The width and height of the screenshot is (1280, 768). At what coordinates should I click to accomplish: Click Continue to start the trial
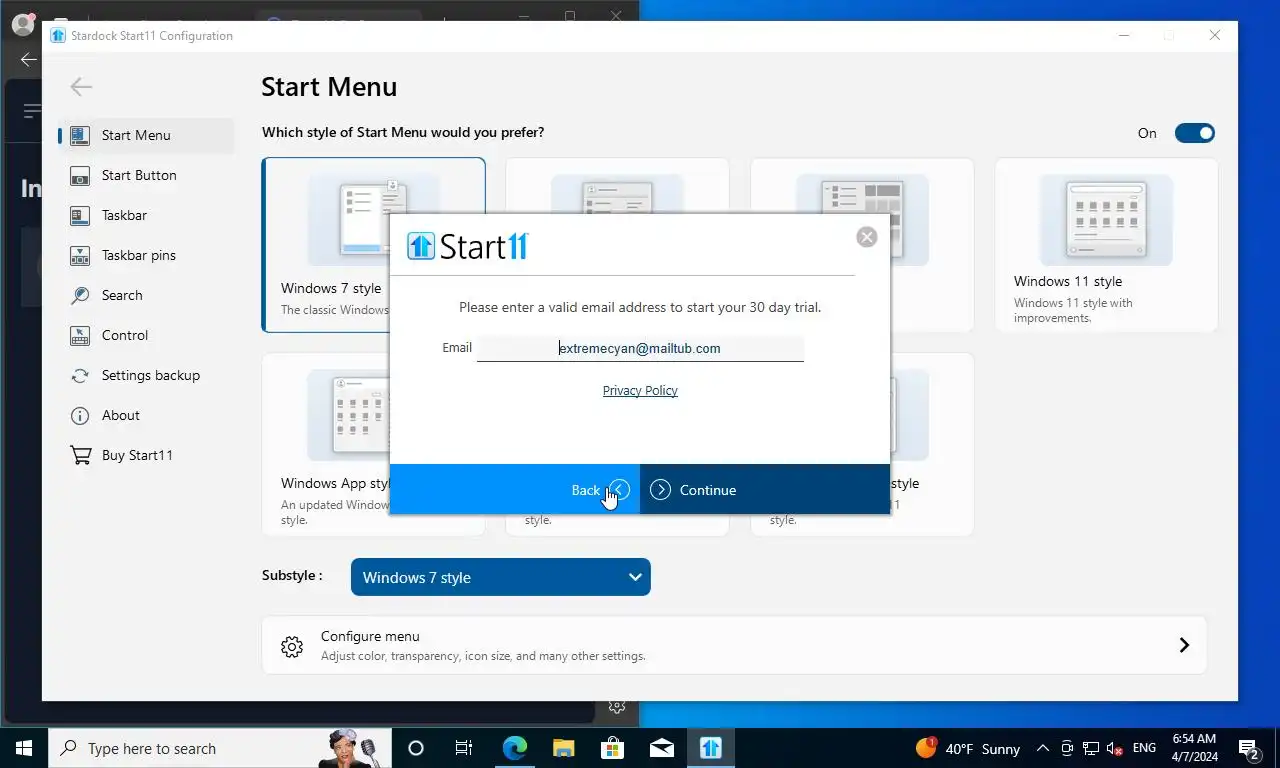[765, 490]
